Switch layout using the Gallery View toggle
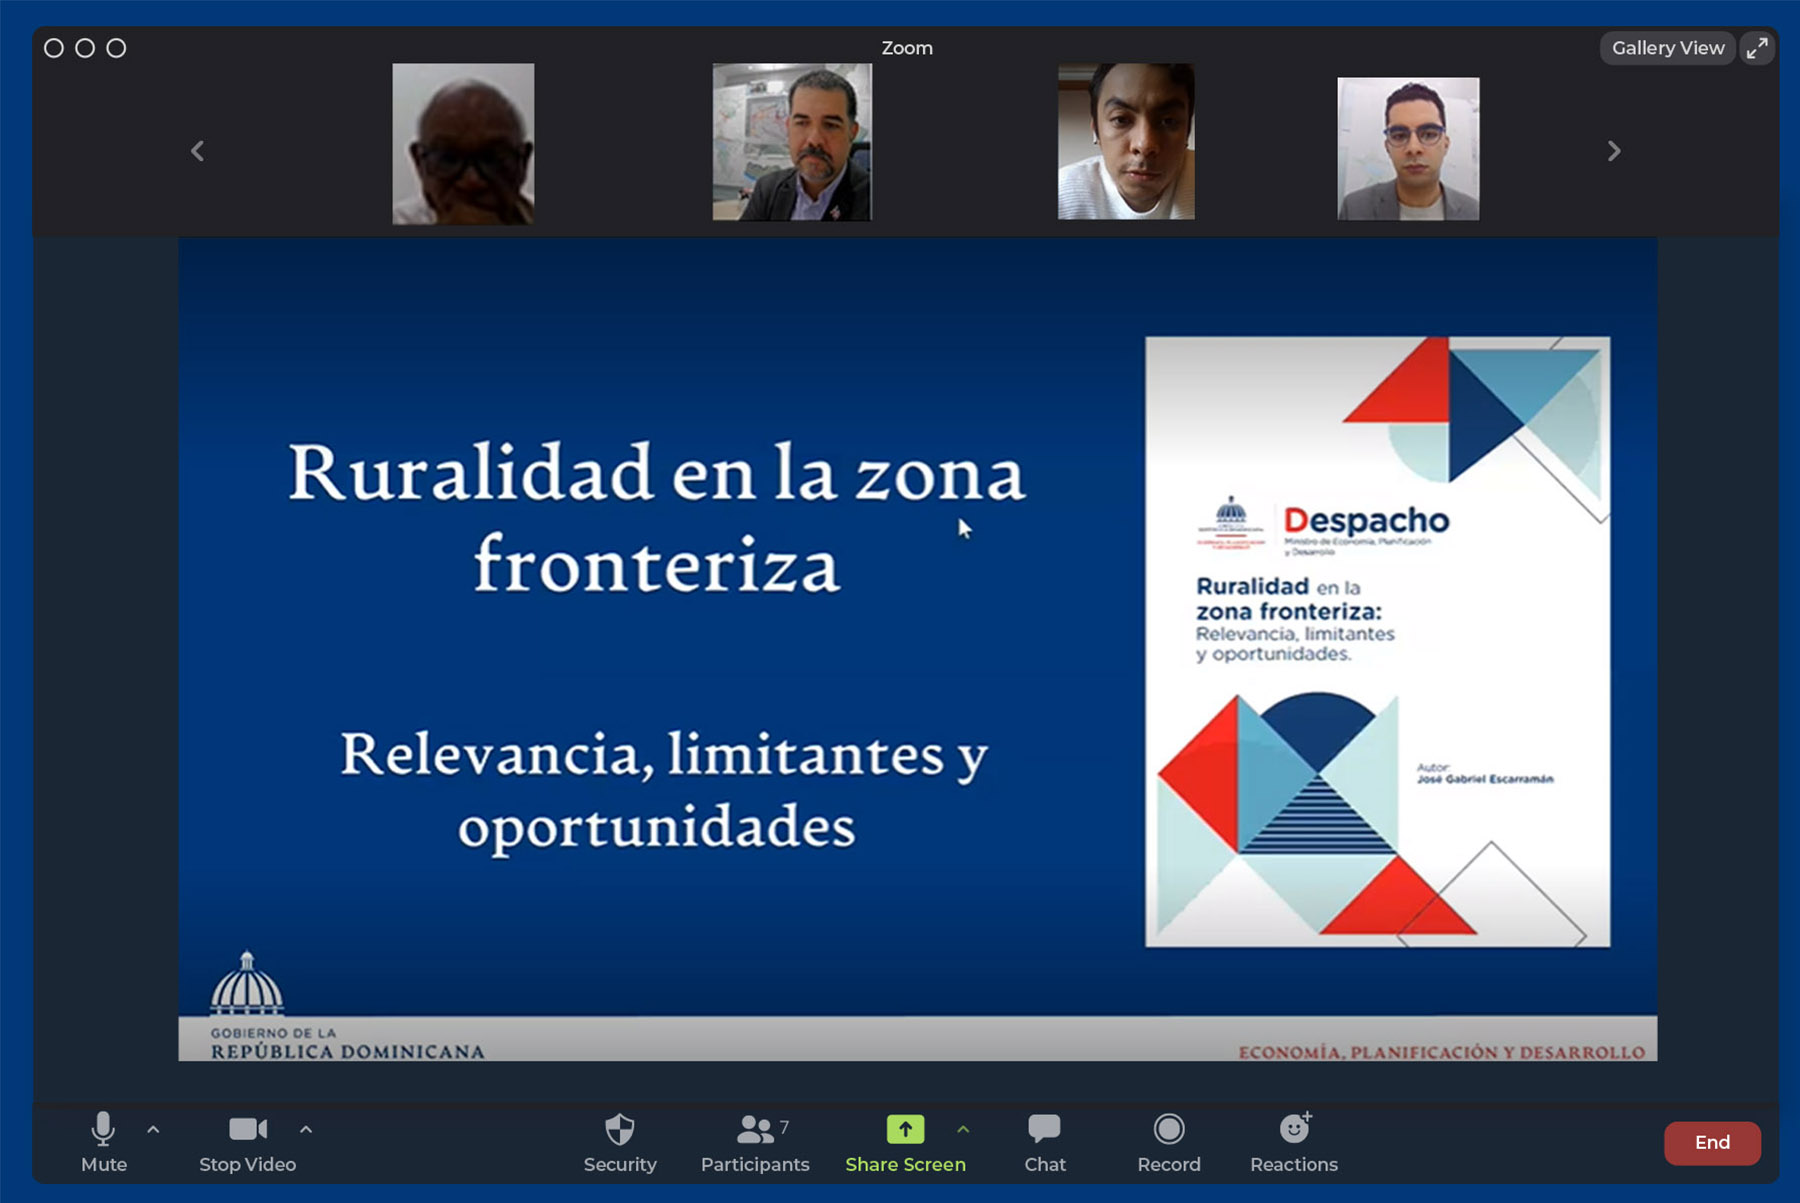 (1667, 47)
